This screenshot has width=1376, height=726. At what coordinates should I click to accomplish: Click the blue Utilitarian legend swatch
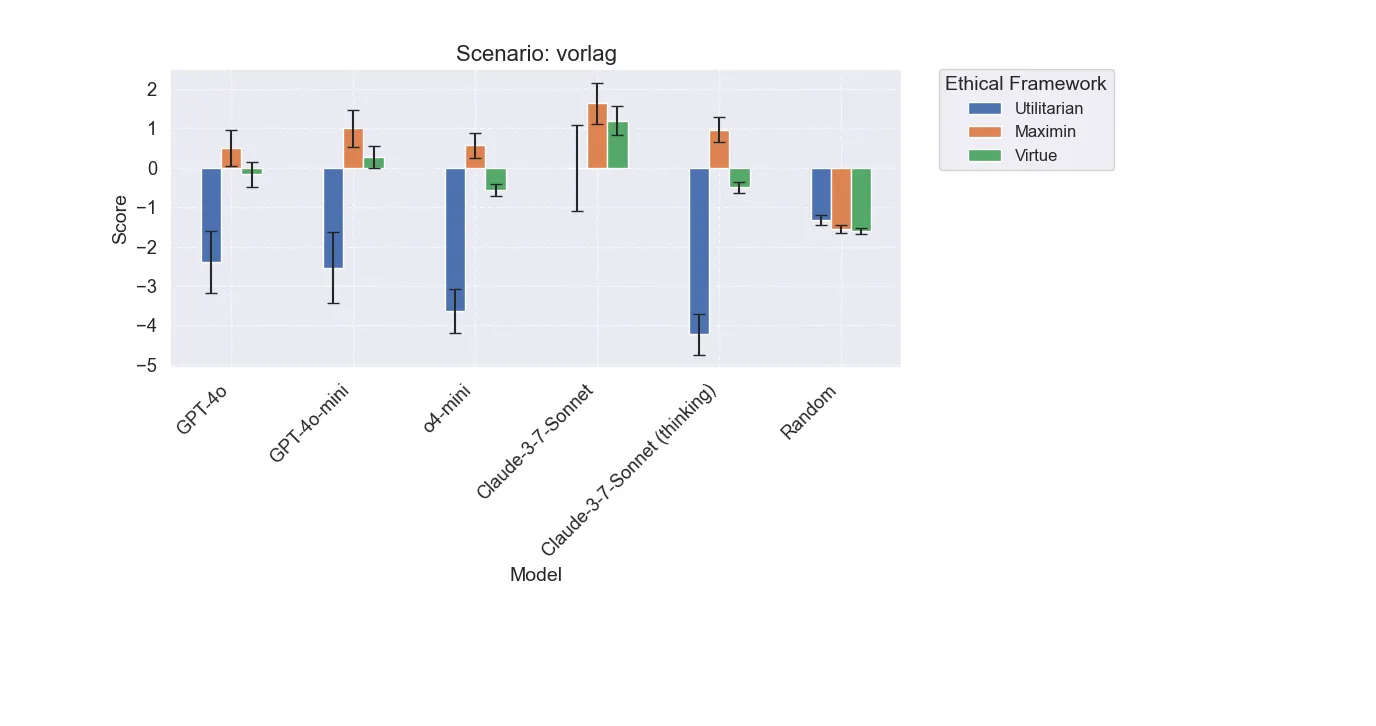[x=986, y=109]
